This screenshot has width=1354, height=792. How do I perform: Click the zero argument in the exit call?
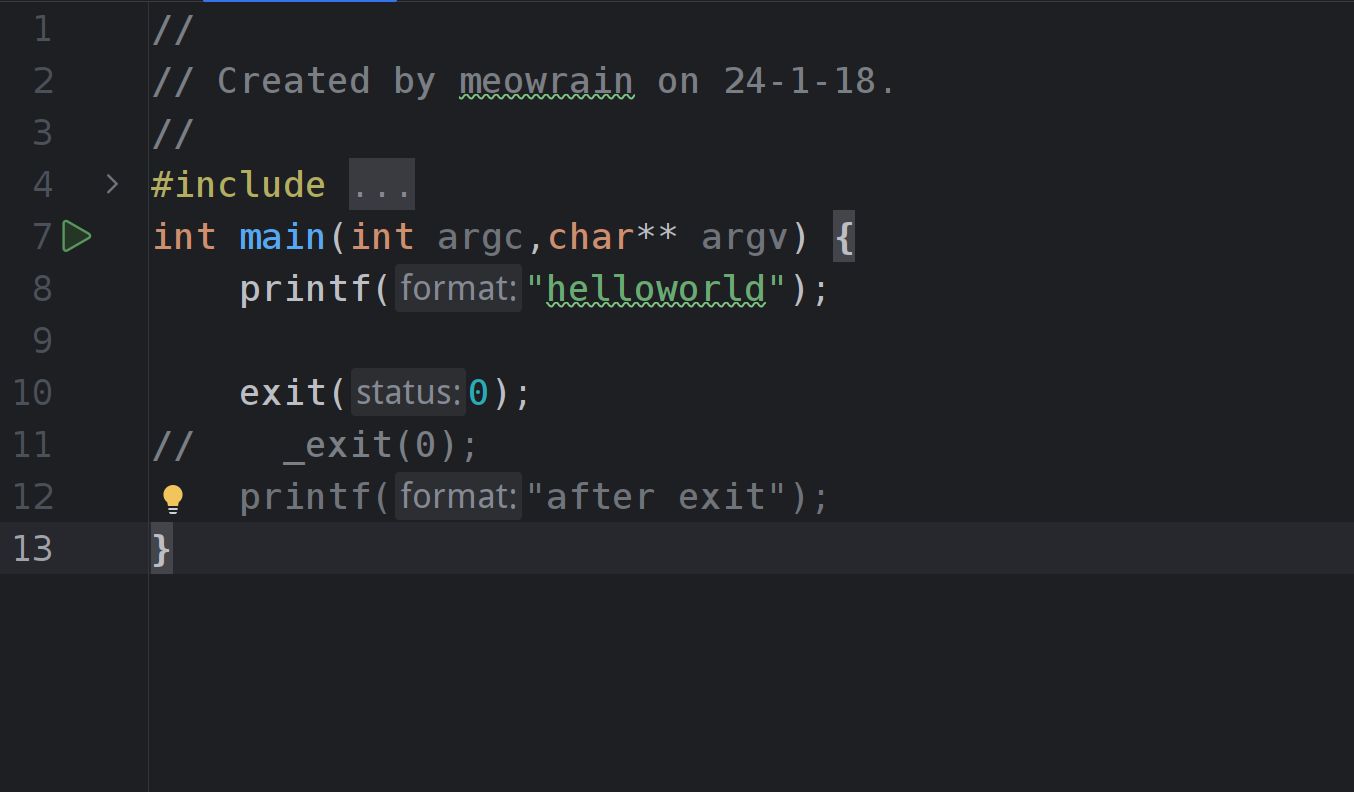click(x=478, y=393)
